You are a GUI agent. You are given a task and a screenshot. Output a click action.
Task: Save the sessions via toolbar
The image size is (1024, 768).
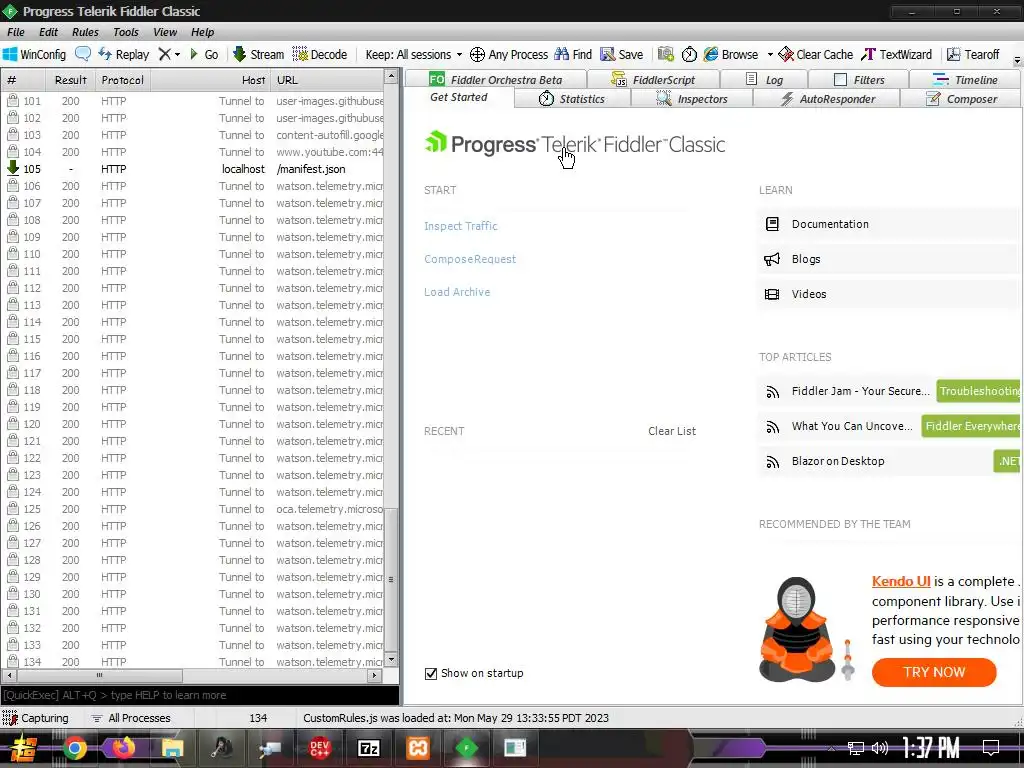pyautogui.click(x=622, y=54)
